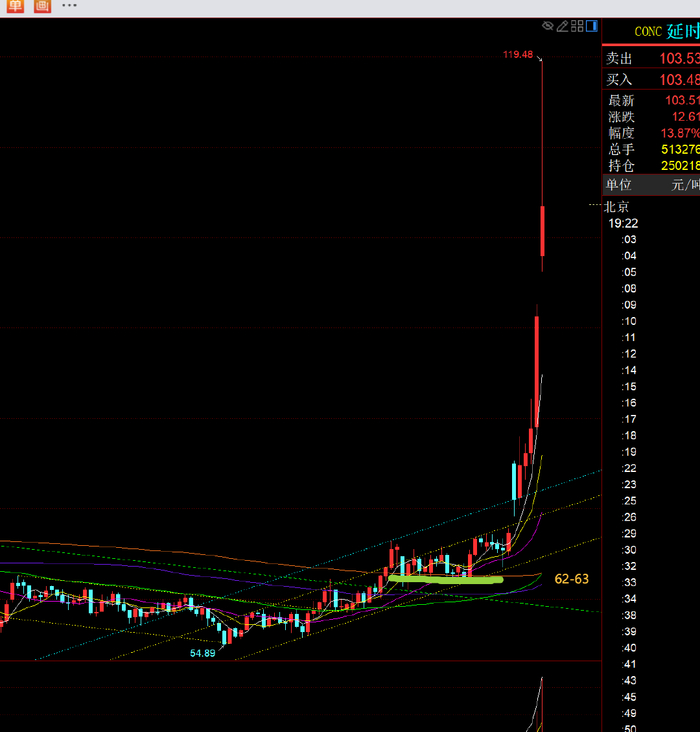Click the percentage value 13.87%
The image size is (700, 732).
point(680,133)
